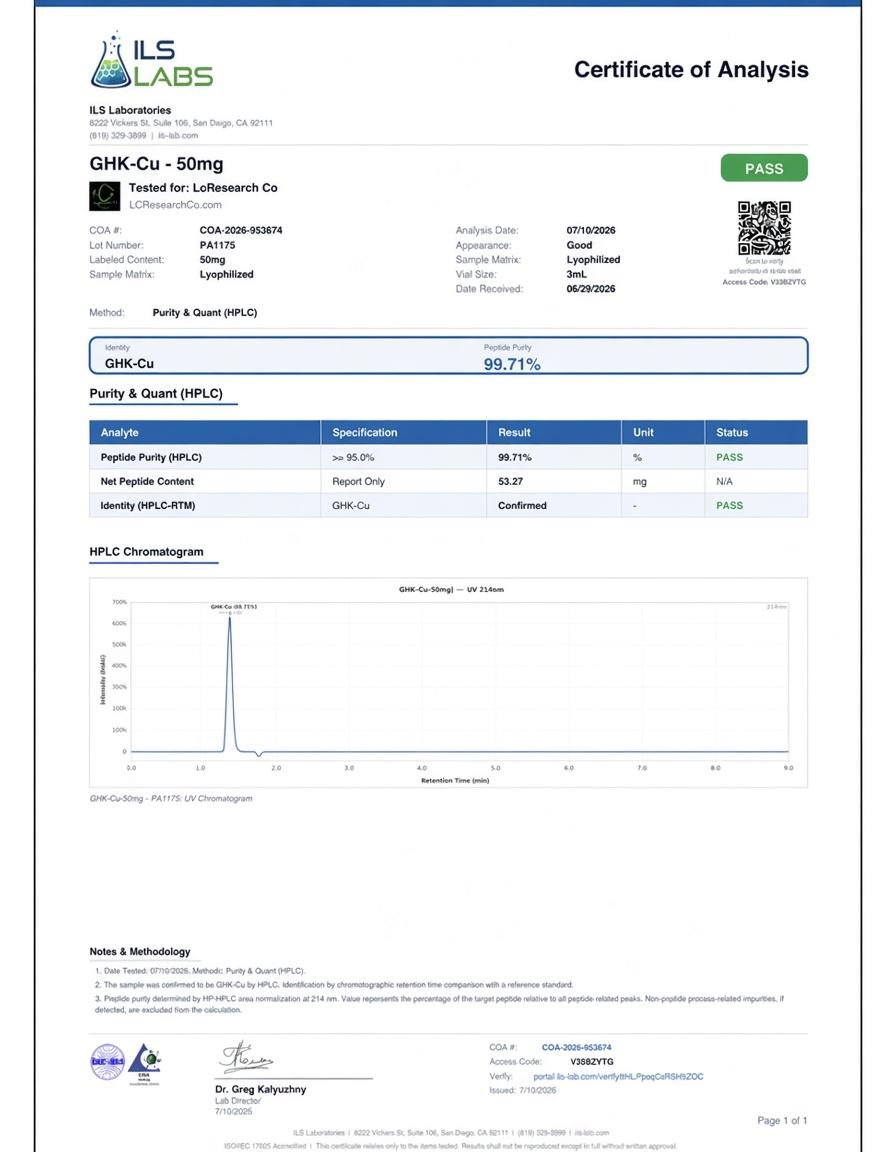Viewport: 896px width, 1152px height.
Task: Click Dr. Greg Kalyuzhny's signature
Action: (x=246, y=1057)
